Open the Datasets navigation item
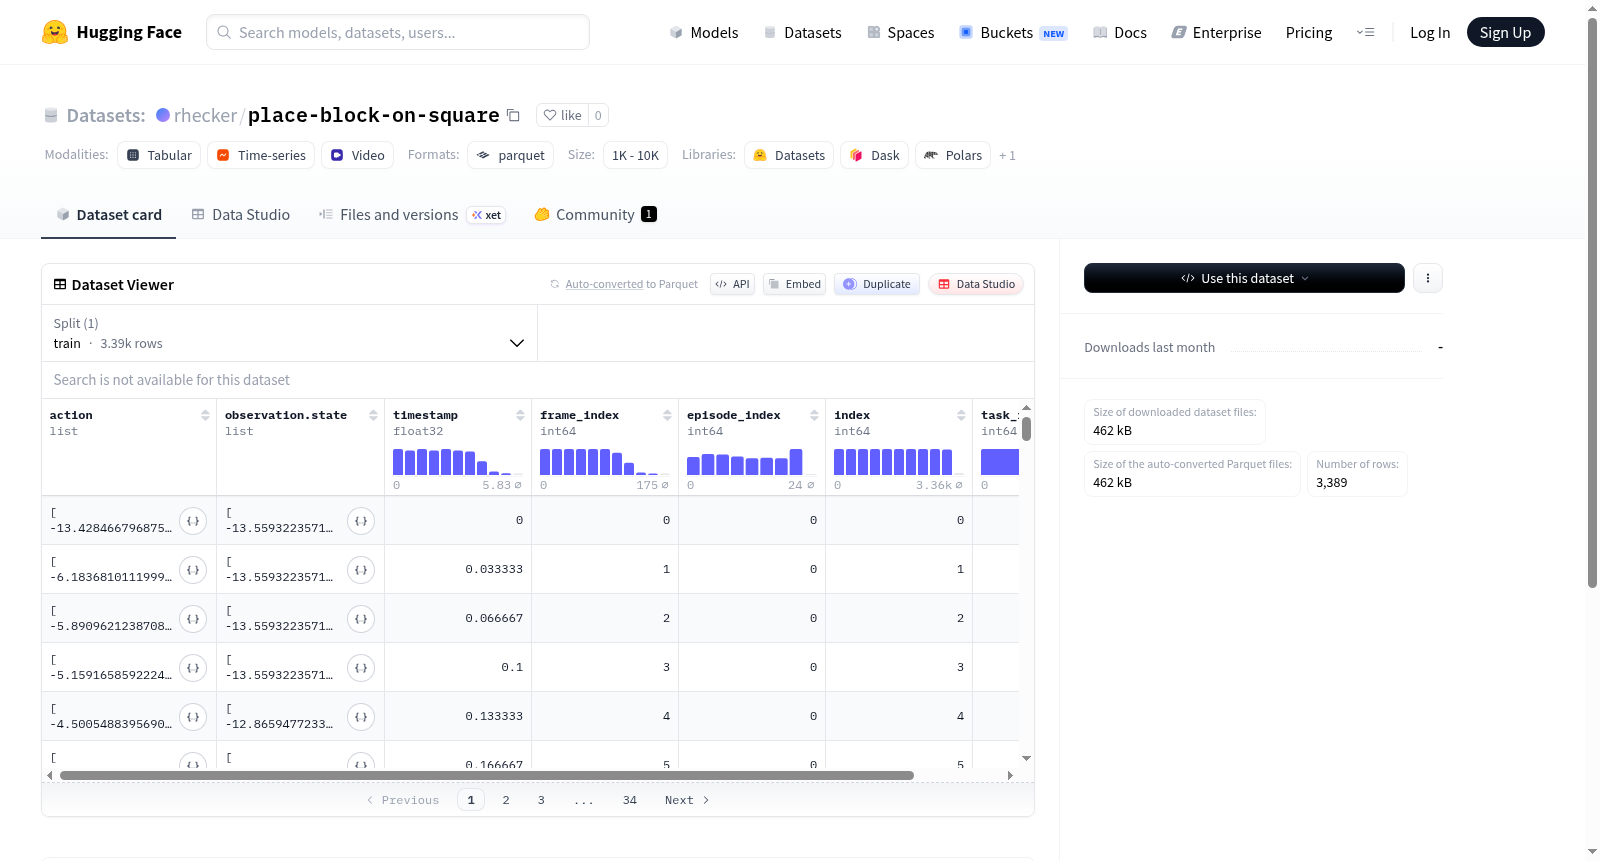 point(802,32)
